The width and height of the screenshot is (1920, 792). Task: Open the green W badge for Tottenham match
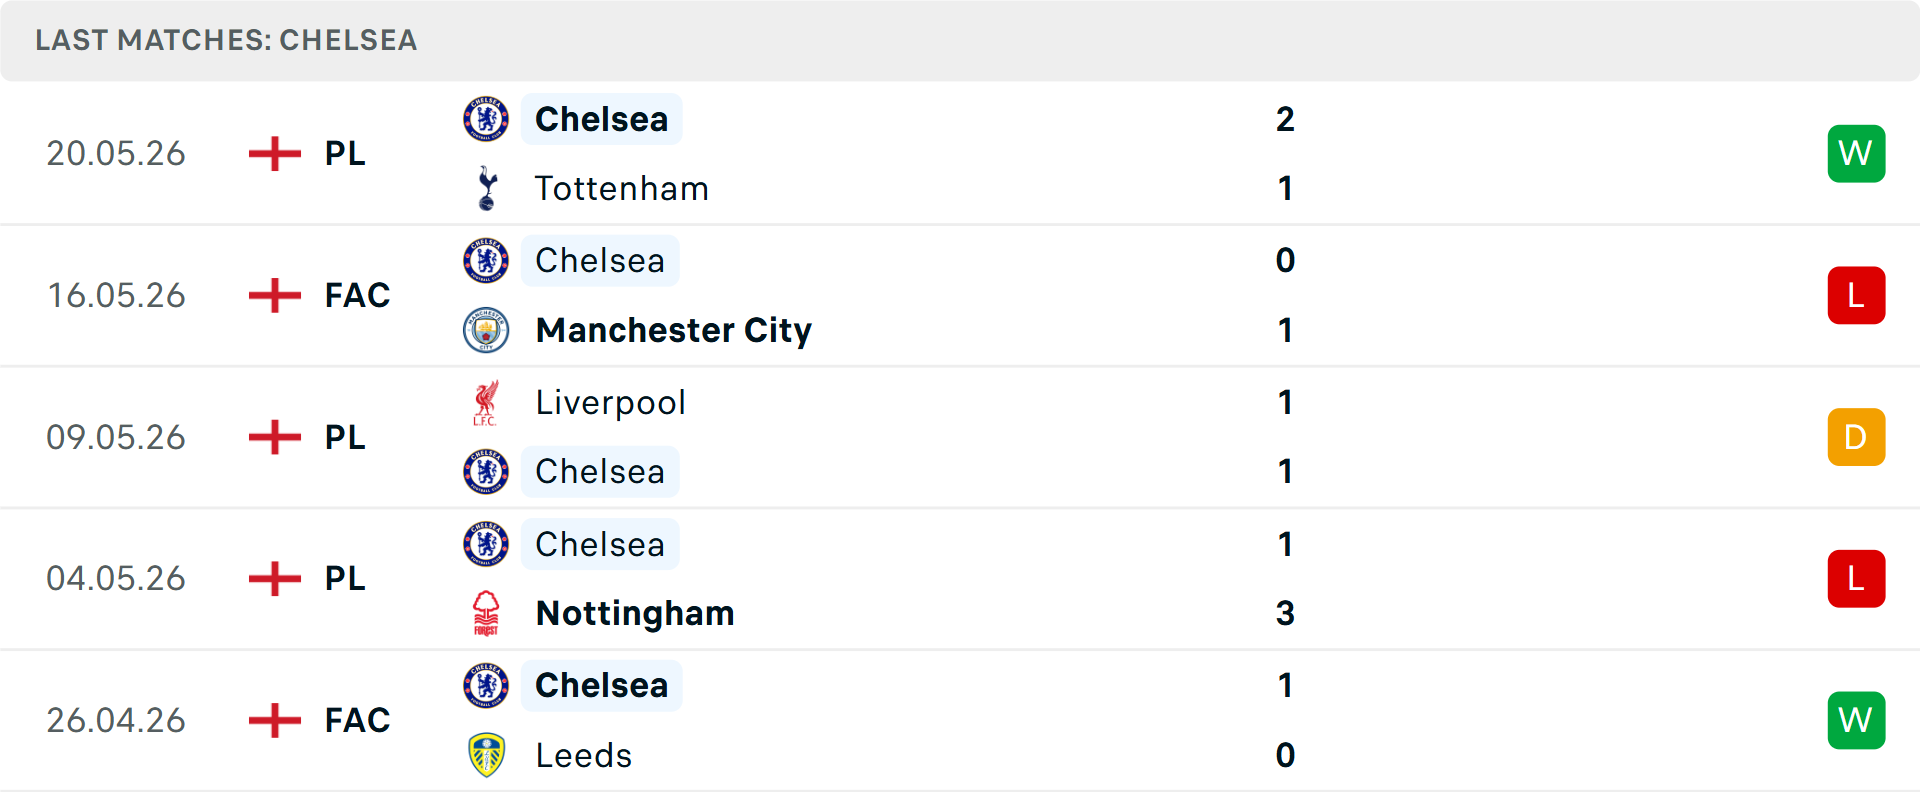1856,154
